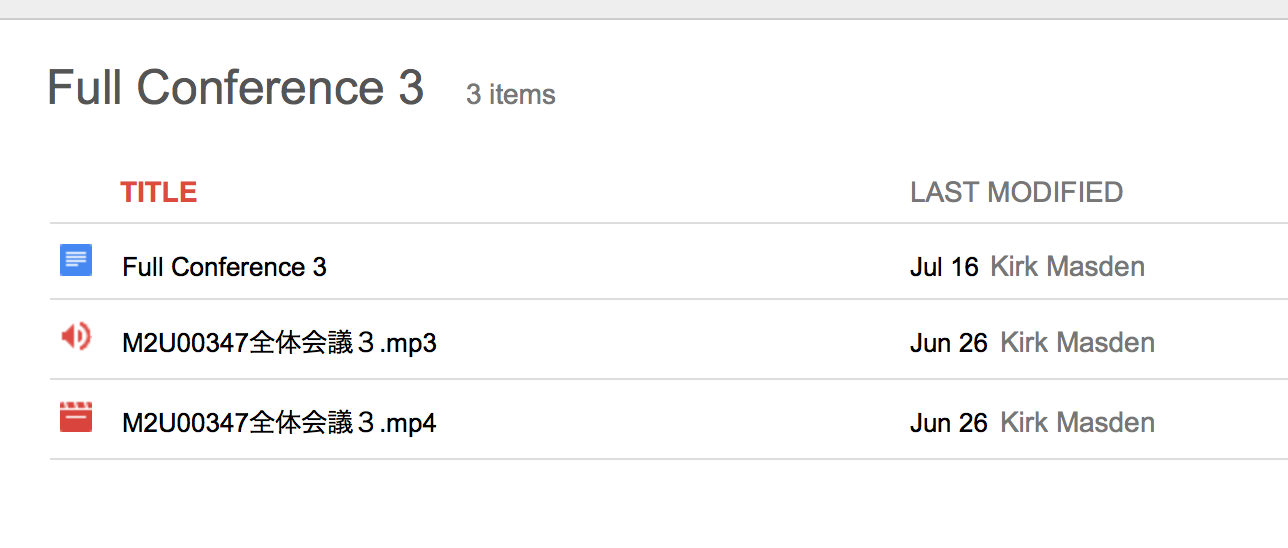Open the M2U00347 .mp3 audio file

pyautogui.click(x=279, y=343)
